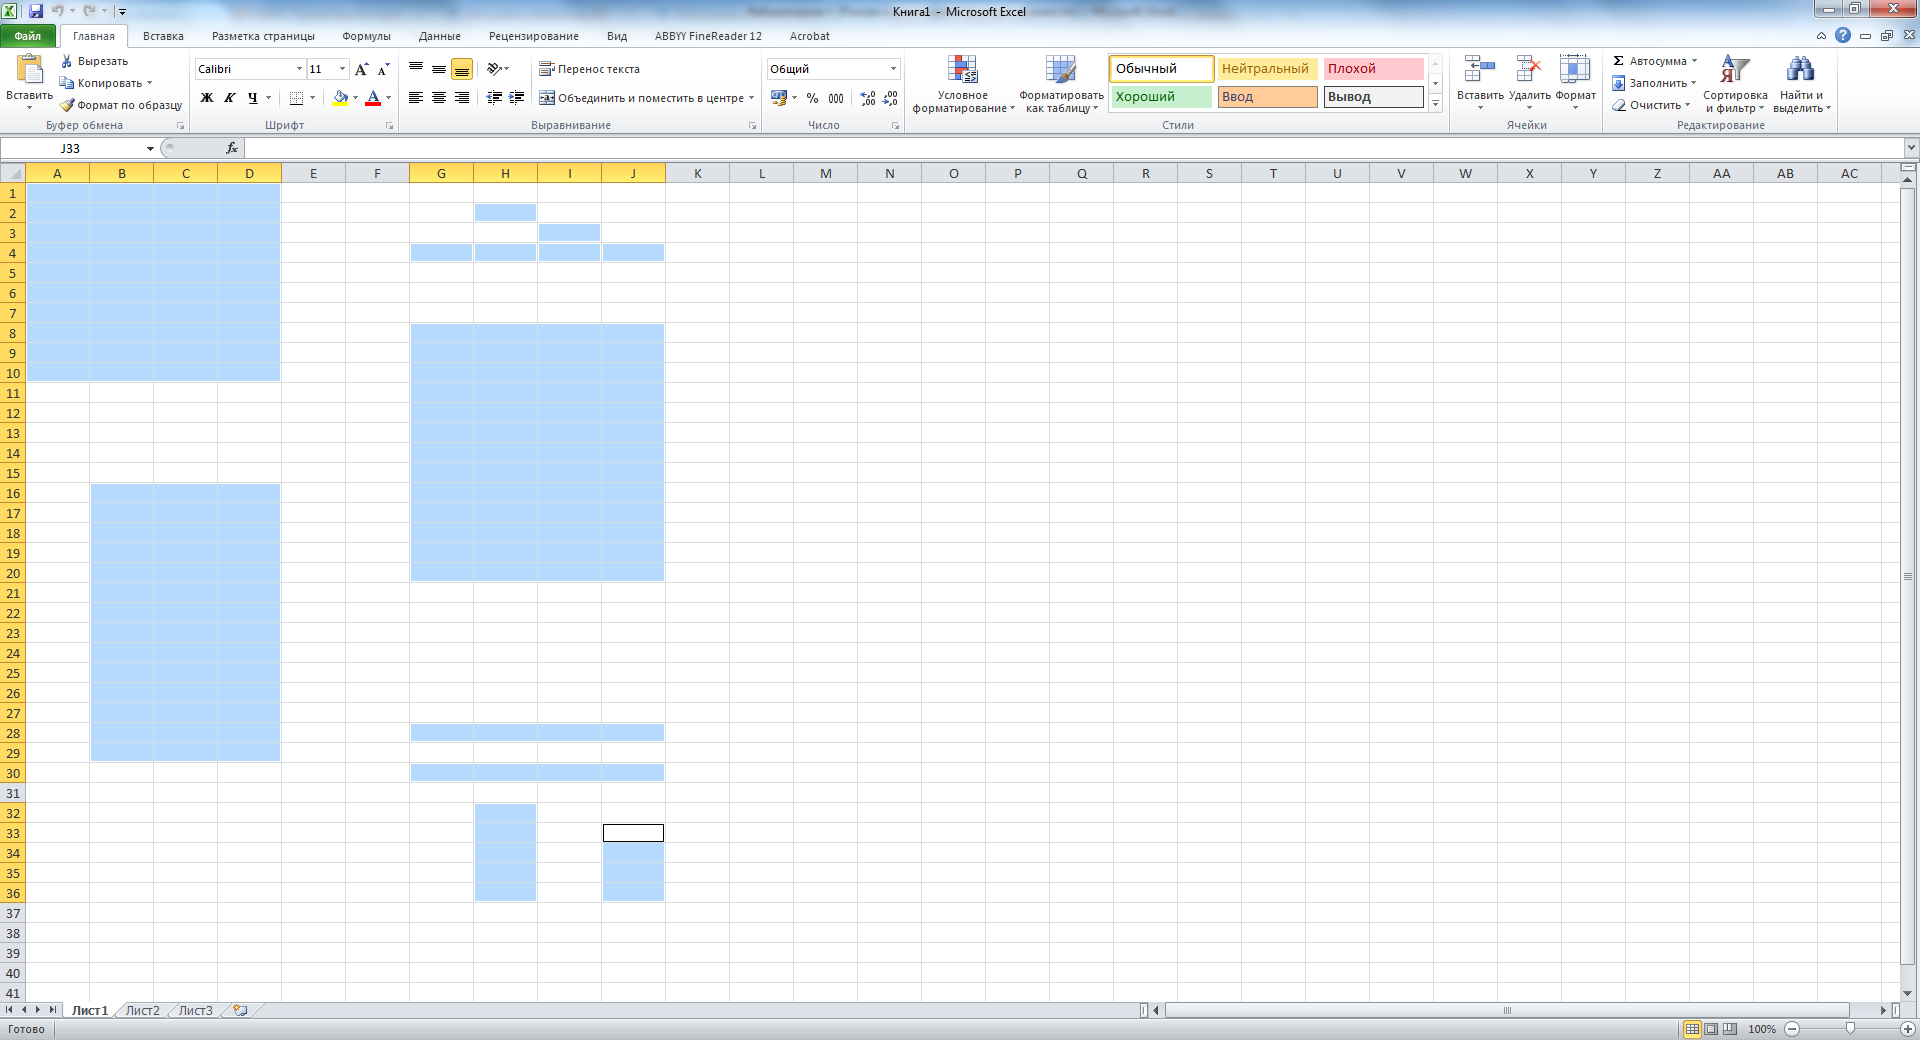1920x1040 pixels.
Task: Expand Merge & Center (Объединить) dropdown arrow
Action: pyautogui.click(x=751, y=98)
